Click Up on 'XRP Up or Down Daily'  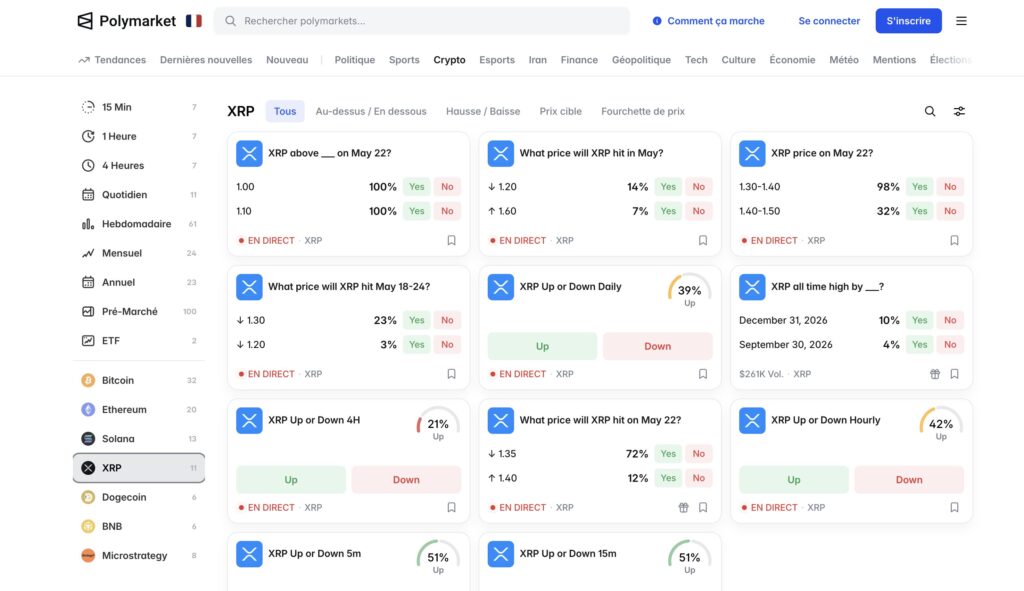tap(542, 346)
